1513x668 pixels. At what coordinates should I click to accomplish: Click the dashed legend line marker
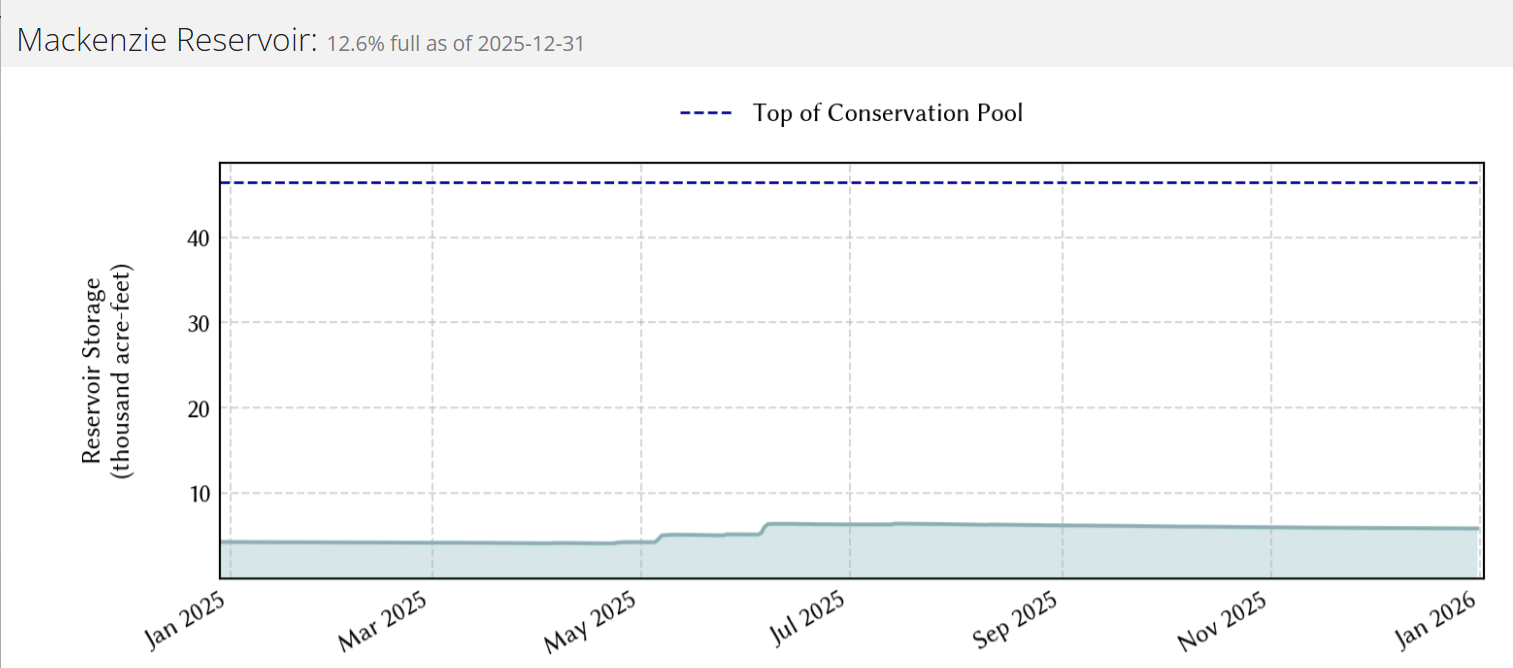click(x=706, y=113)
